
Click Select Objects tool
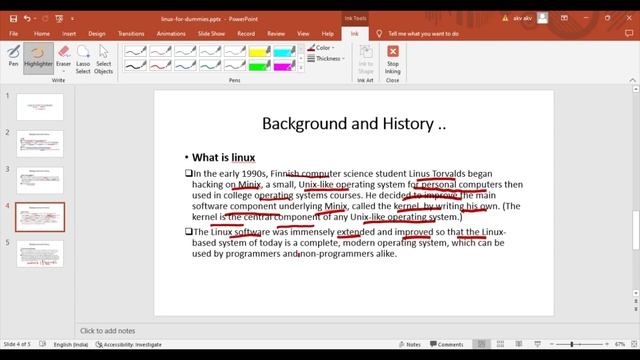103,59
